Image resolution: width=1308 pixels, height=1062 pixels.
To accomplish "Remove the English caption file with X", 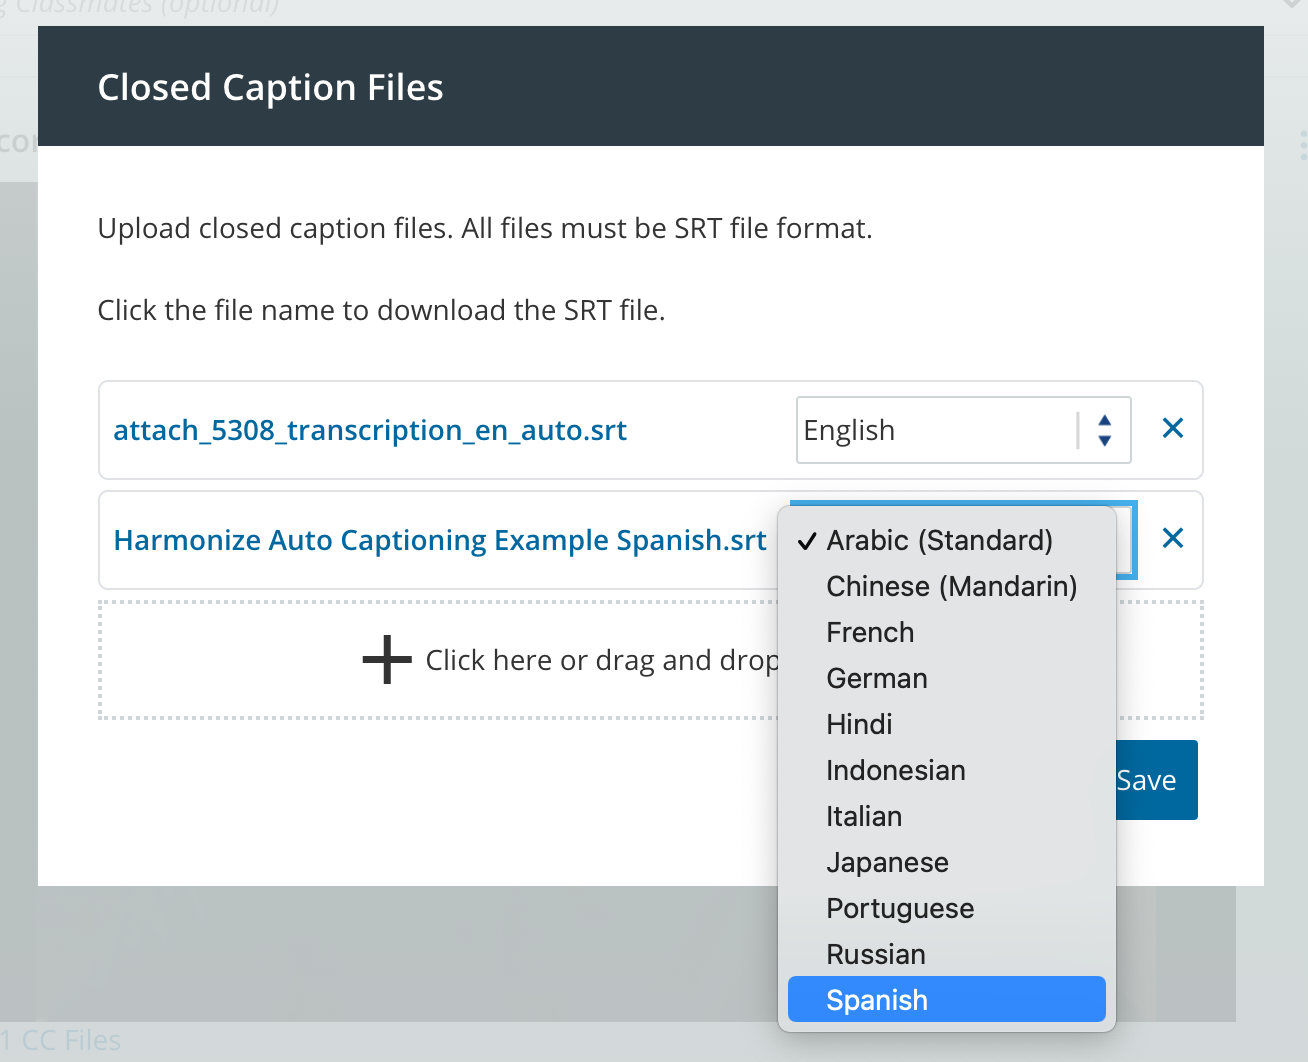I will pos(1172,429).
